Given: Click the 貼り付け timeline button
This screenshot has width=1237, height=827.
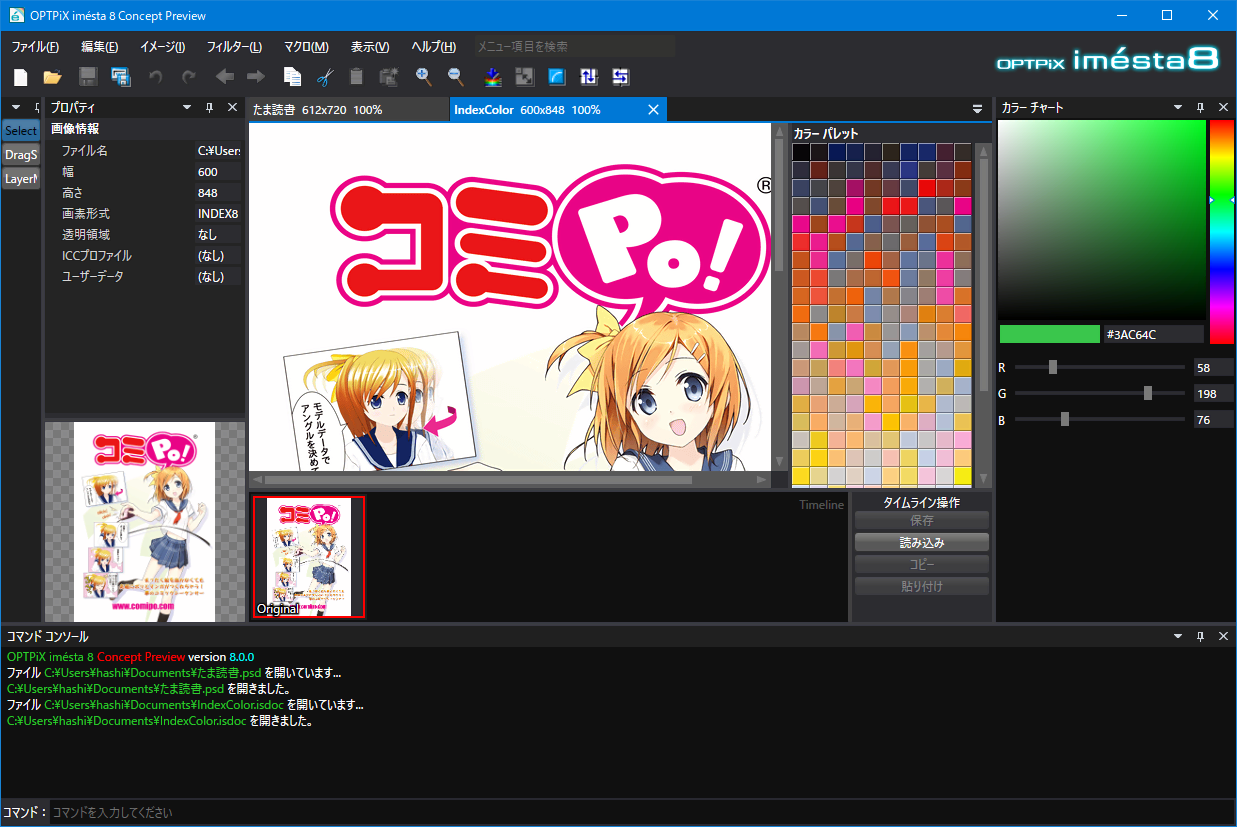Looking at the screenshot, I should [x=922, y=587].
